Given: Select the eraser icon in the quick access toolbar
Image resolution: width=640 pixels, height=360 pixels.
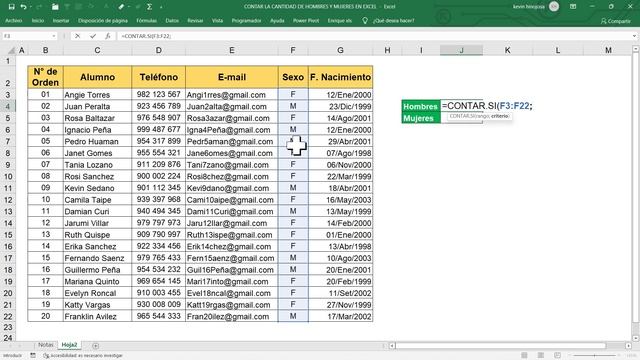Looking at the screenshot, I should pos(121,7).
